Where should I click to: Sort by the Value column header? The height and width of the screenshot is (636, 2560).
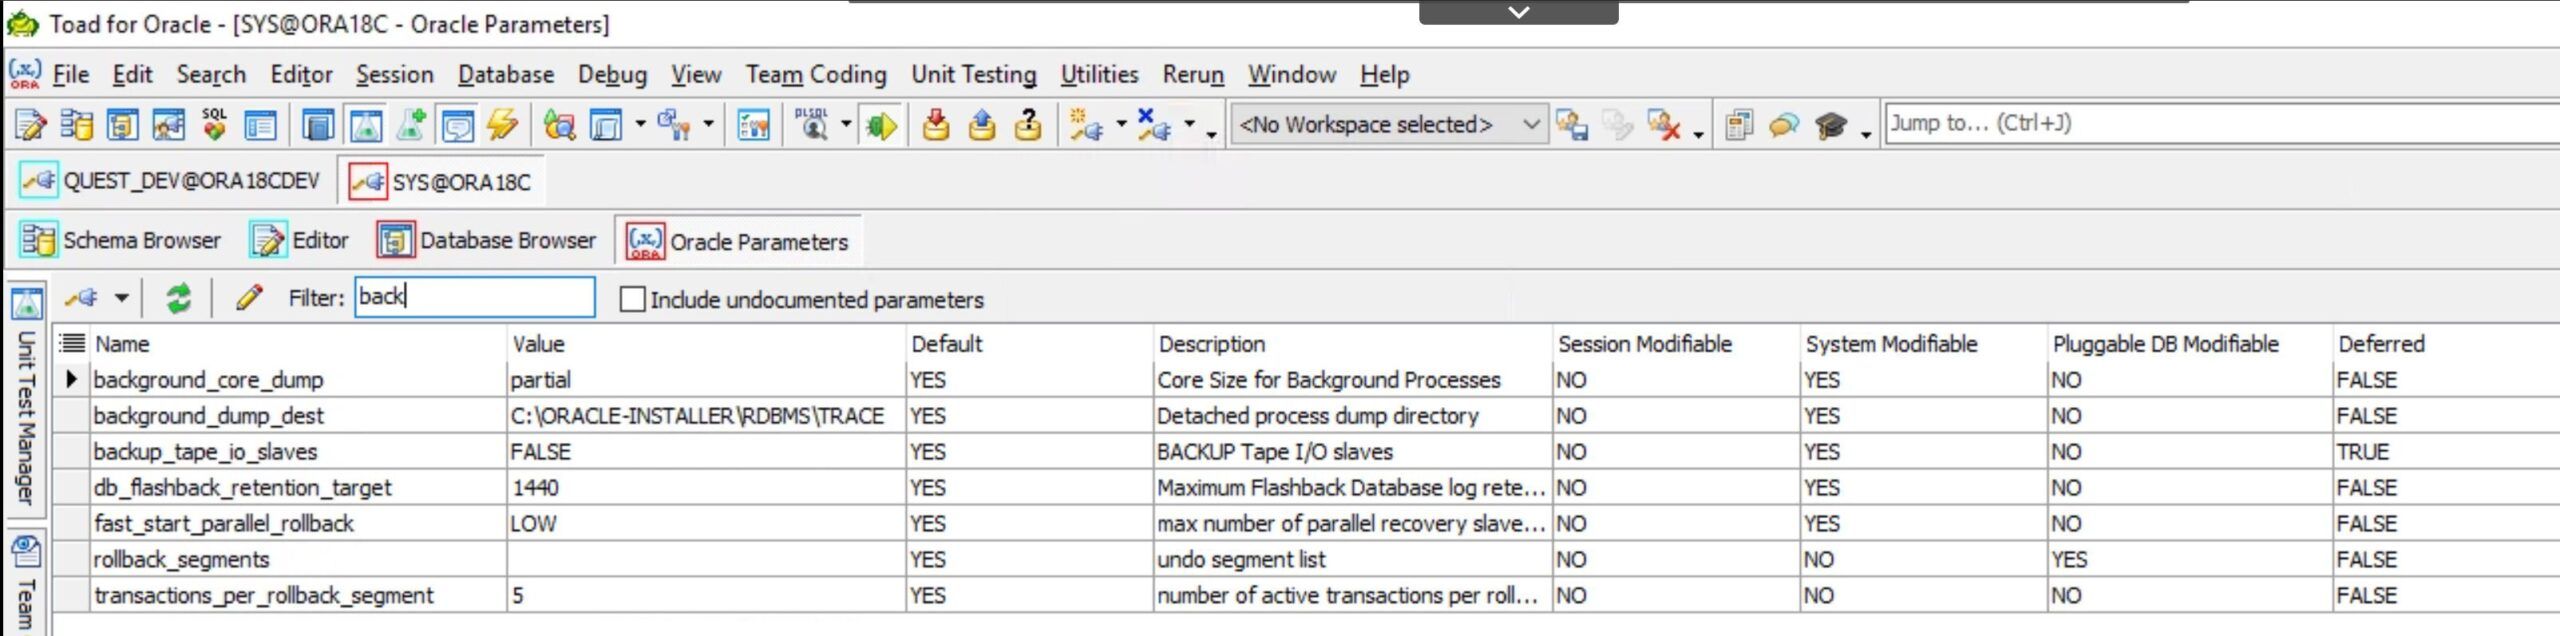pyautogui.click(x=706, y=344)
